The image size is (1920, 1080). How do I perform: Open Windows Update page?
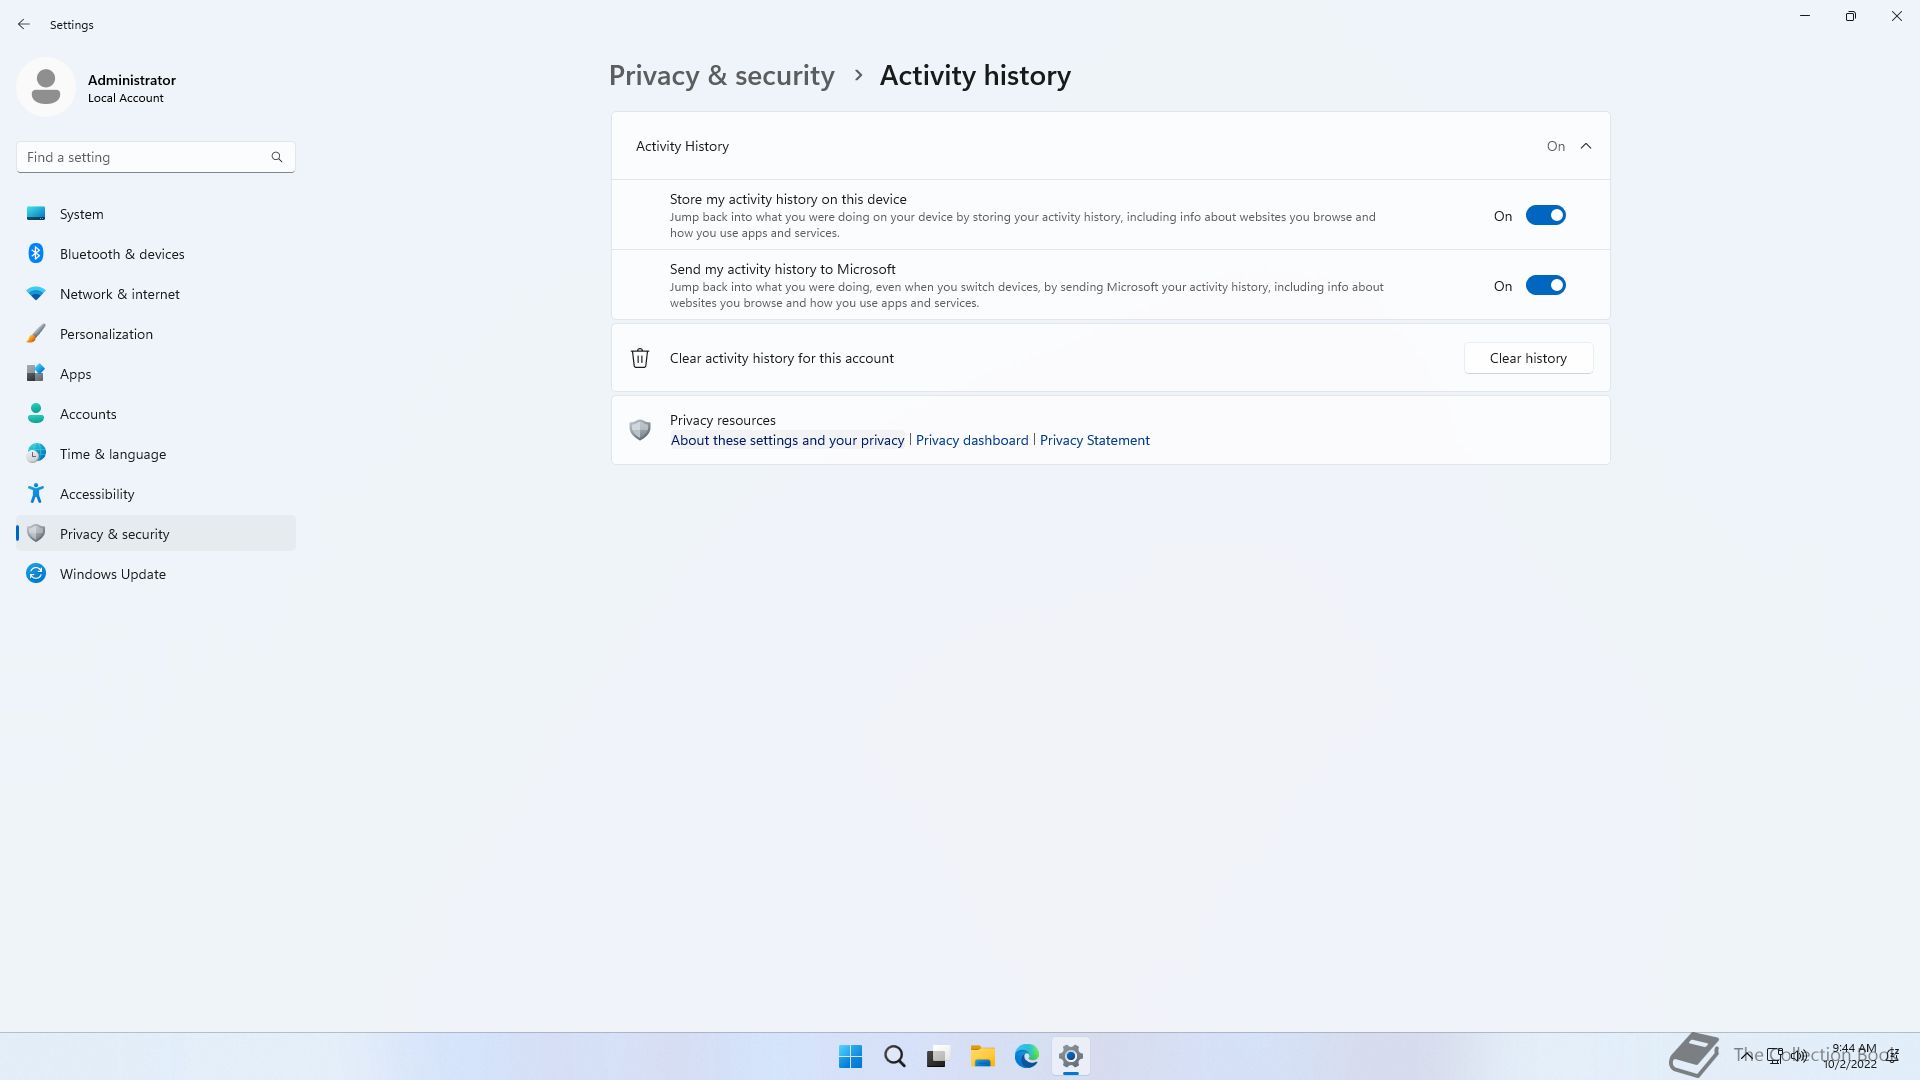112,574
